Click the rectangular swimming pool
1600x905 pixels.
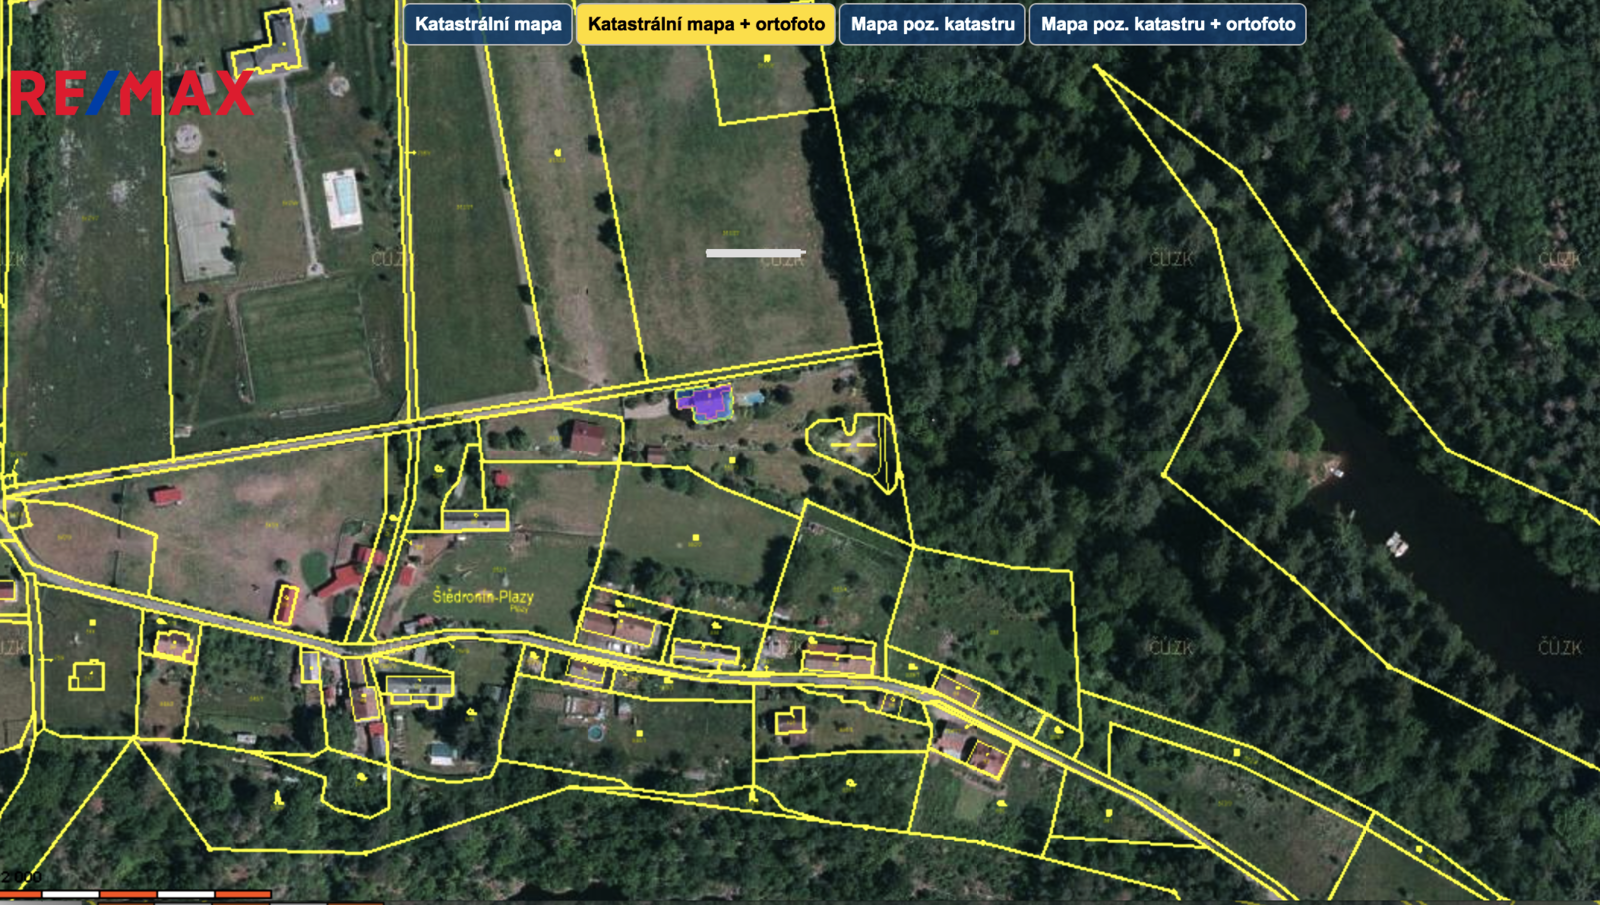point(343,198)
